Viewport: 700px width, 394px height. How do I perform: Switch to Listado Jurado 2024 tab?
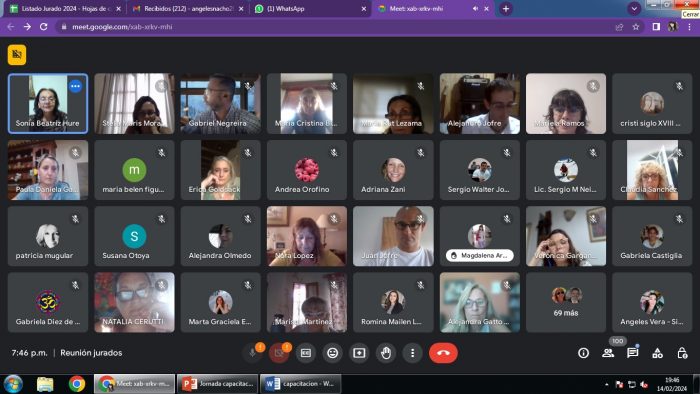[66, 8]
